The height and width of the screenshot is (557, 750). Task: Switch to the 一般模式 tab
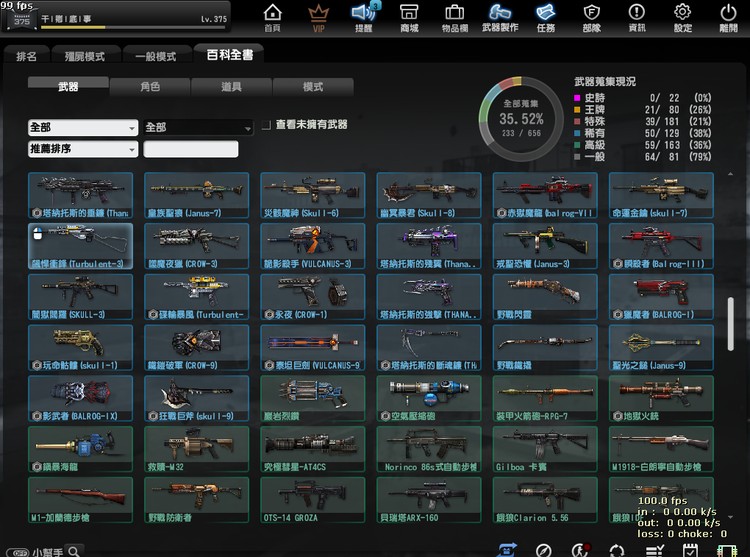click(x=156, y=56)
